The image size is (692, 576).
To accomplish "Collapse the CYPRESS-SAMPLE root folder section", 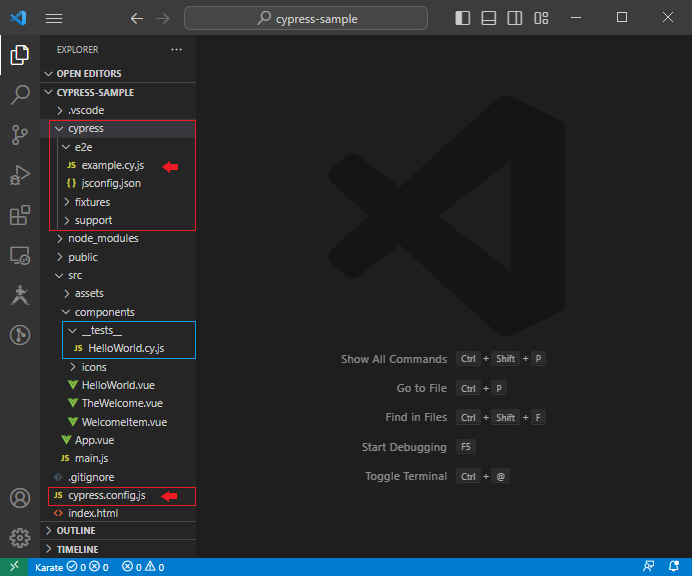I will tap(118, 92).
